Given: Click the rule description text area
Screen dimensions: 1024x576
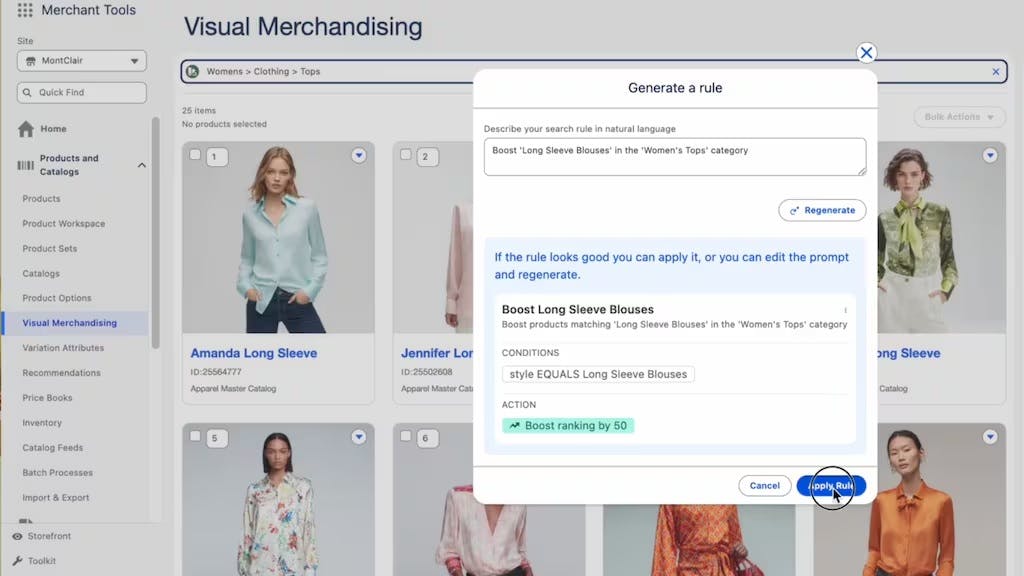Looking at the screenshot, I should click(675, 157).
